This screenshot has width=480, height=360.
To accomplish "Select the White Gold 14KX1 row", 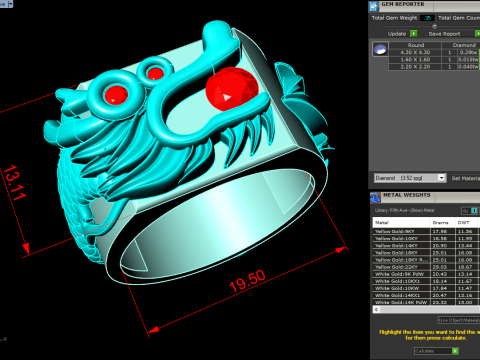I will pyautogui.click(x=425, y=295).
